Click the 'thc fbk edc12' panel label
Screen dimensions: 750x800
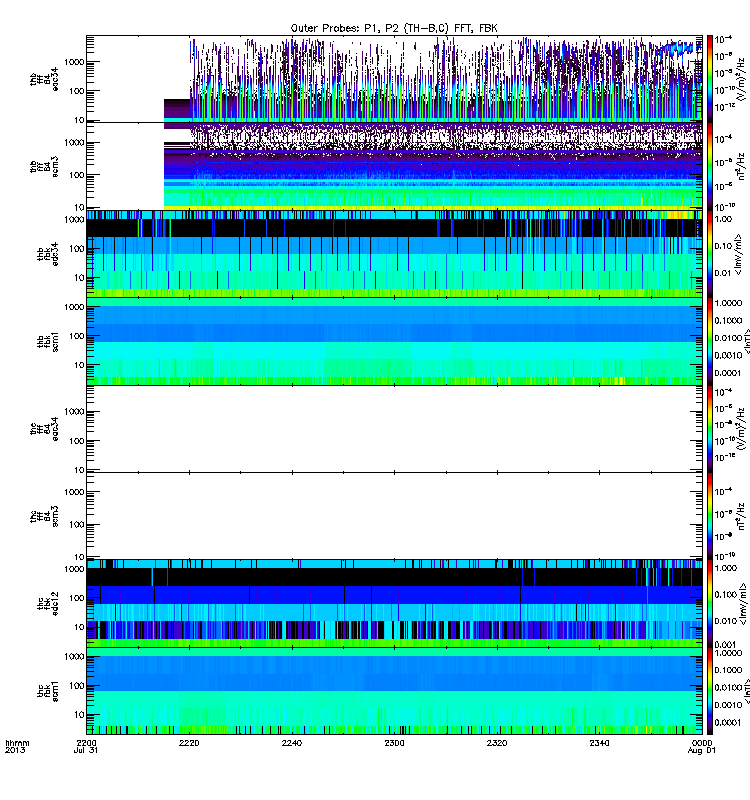pyautogui.click(x=48, y=604)
